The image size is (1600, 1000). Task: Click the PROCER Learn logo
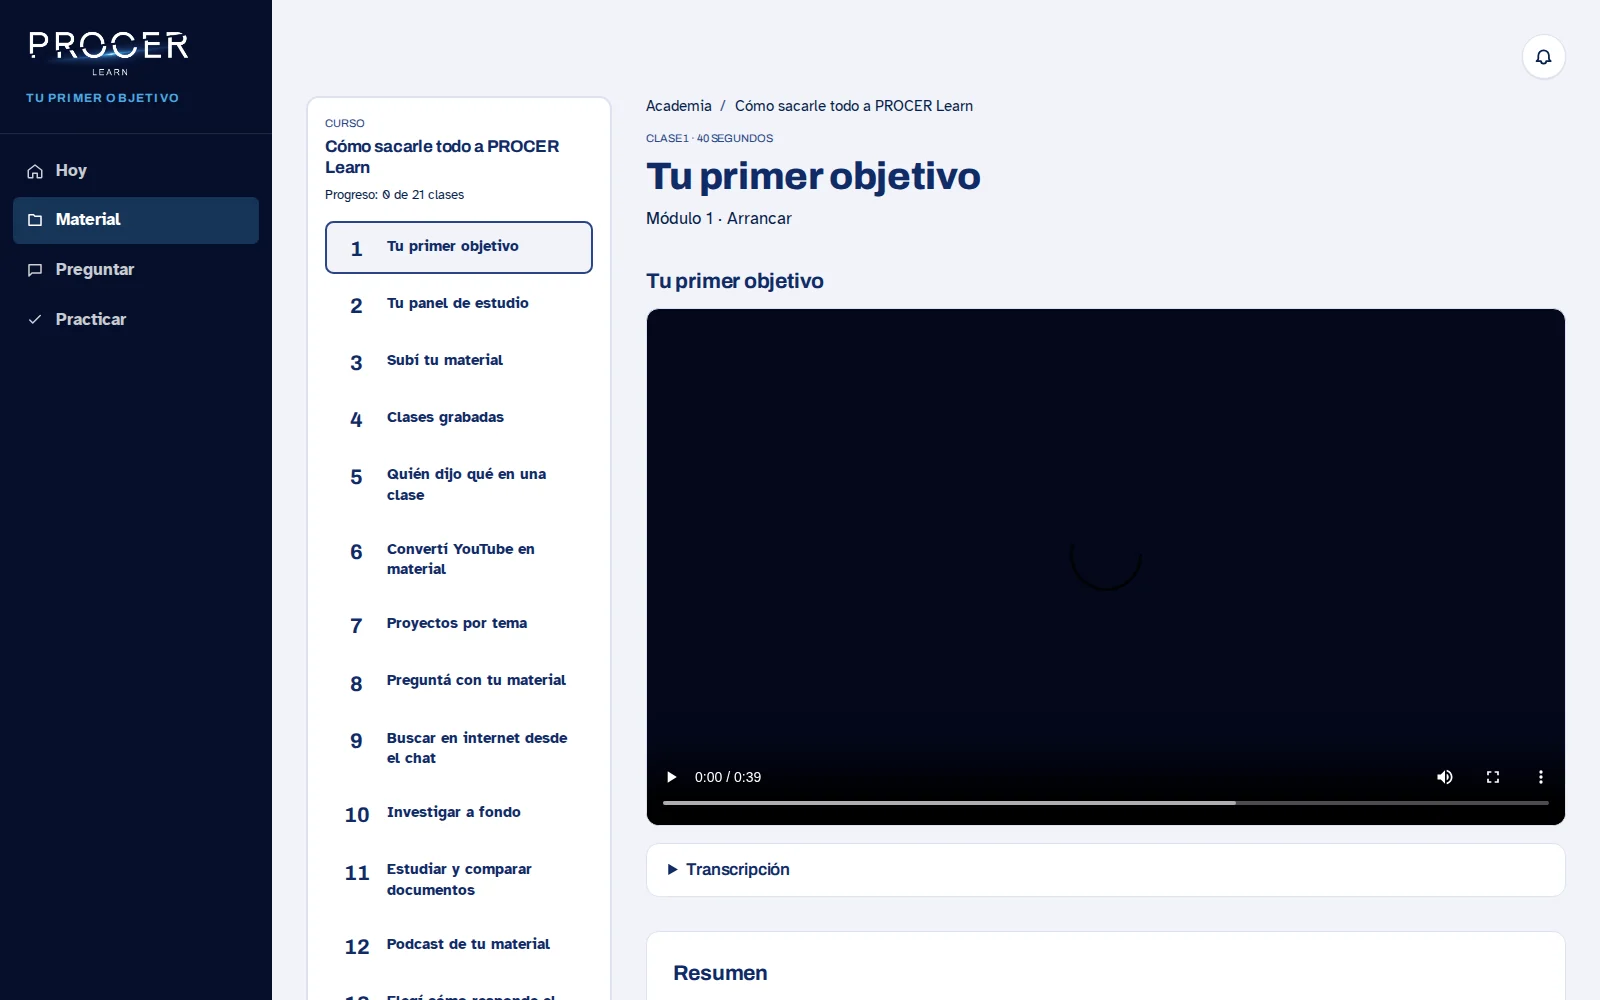[x=108, y=53]
